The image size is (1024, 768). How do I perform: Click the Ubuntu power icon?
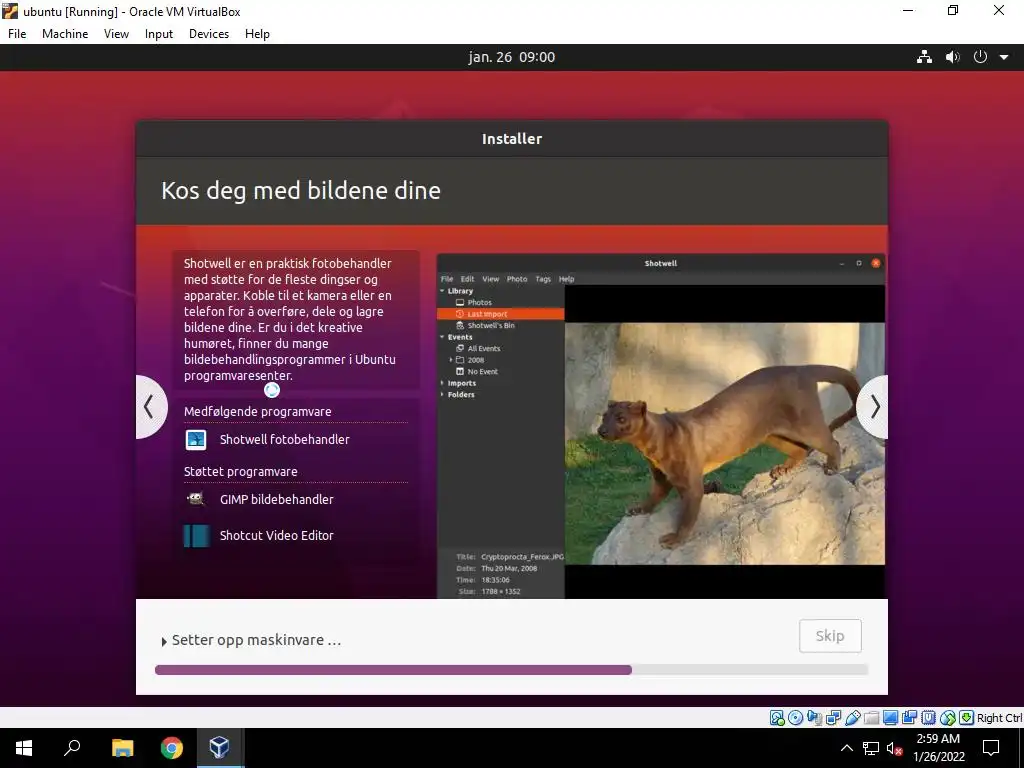point(980,57)
